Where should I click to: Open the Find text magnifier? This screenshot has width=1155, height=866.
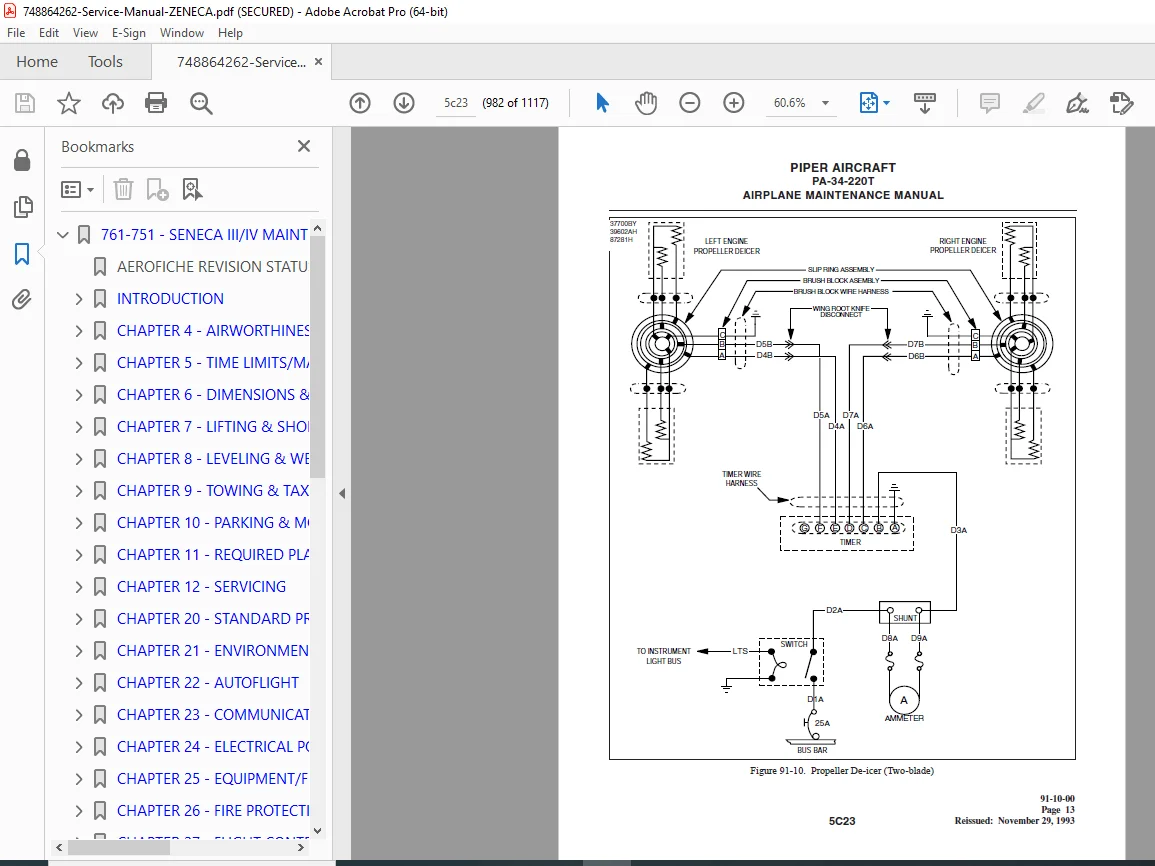201,103
